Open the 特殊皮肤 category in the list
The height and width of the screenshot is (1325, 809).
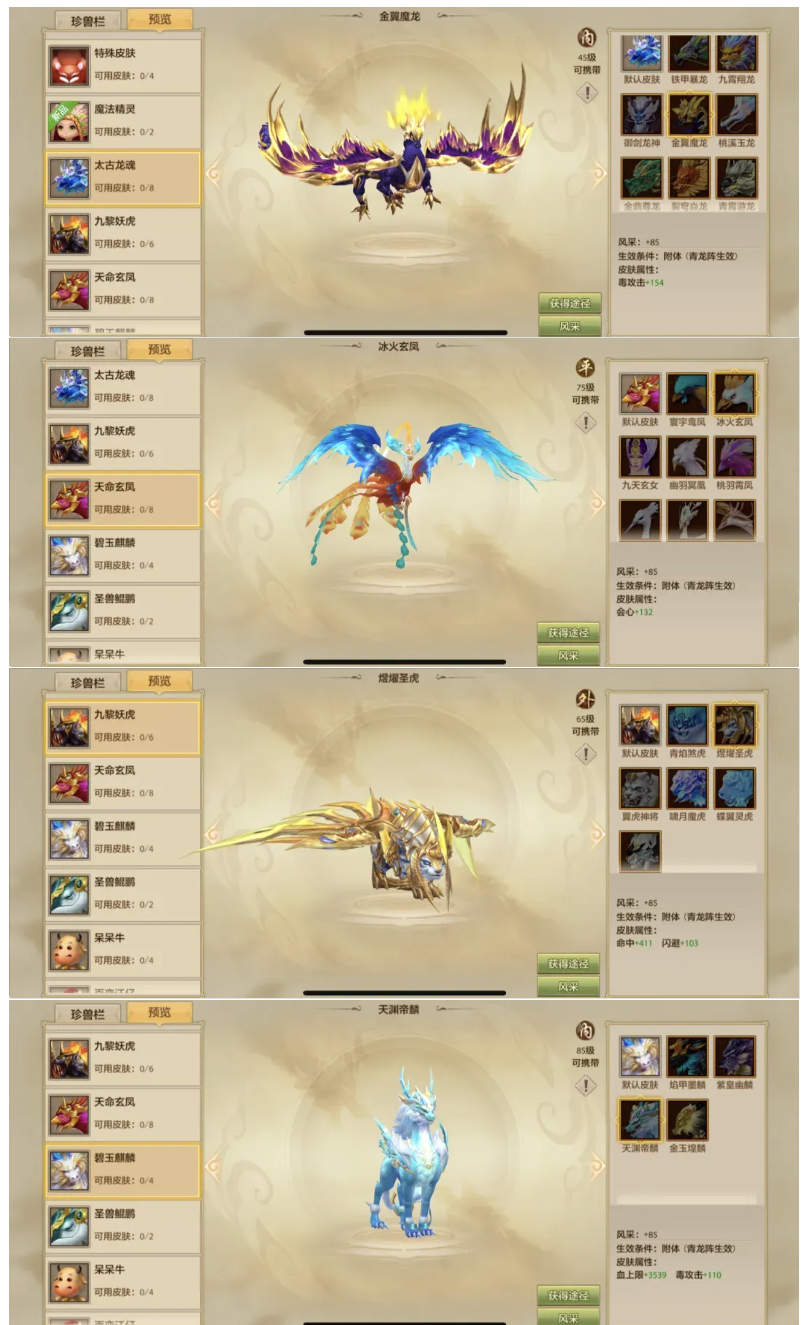pyautogui.click(x=123, y=65)
